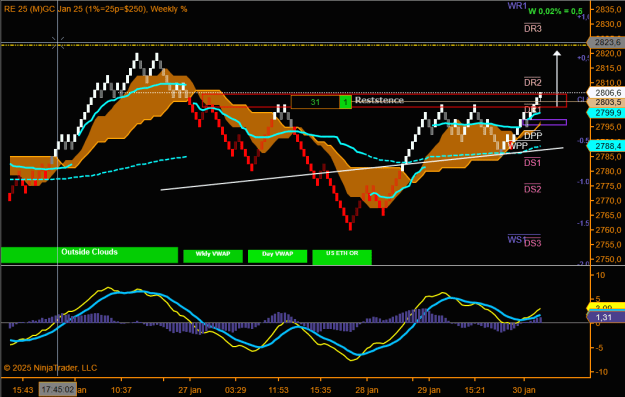This screenshot has height=397, width=625.
Task: Click the 2835,0 price axis label
Action: pos(608,10)
